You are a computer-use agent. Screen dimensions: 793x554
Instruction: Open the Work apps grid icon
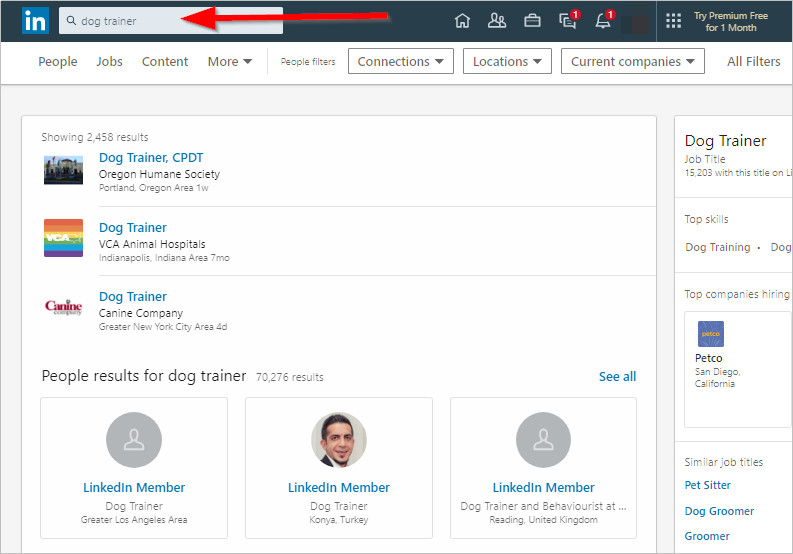[673, 21]
